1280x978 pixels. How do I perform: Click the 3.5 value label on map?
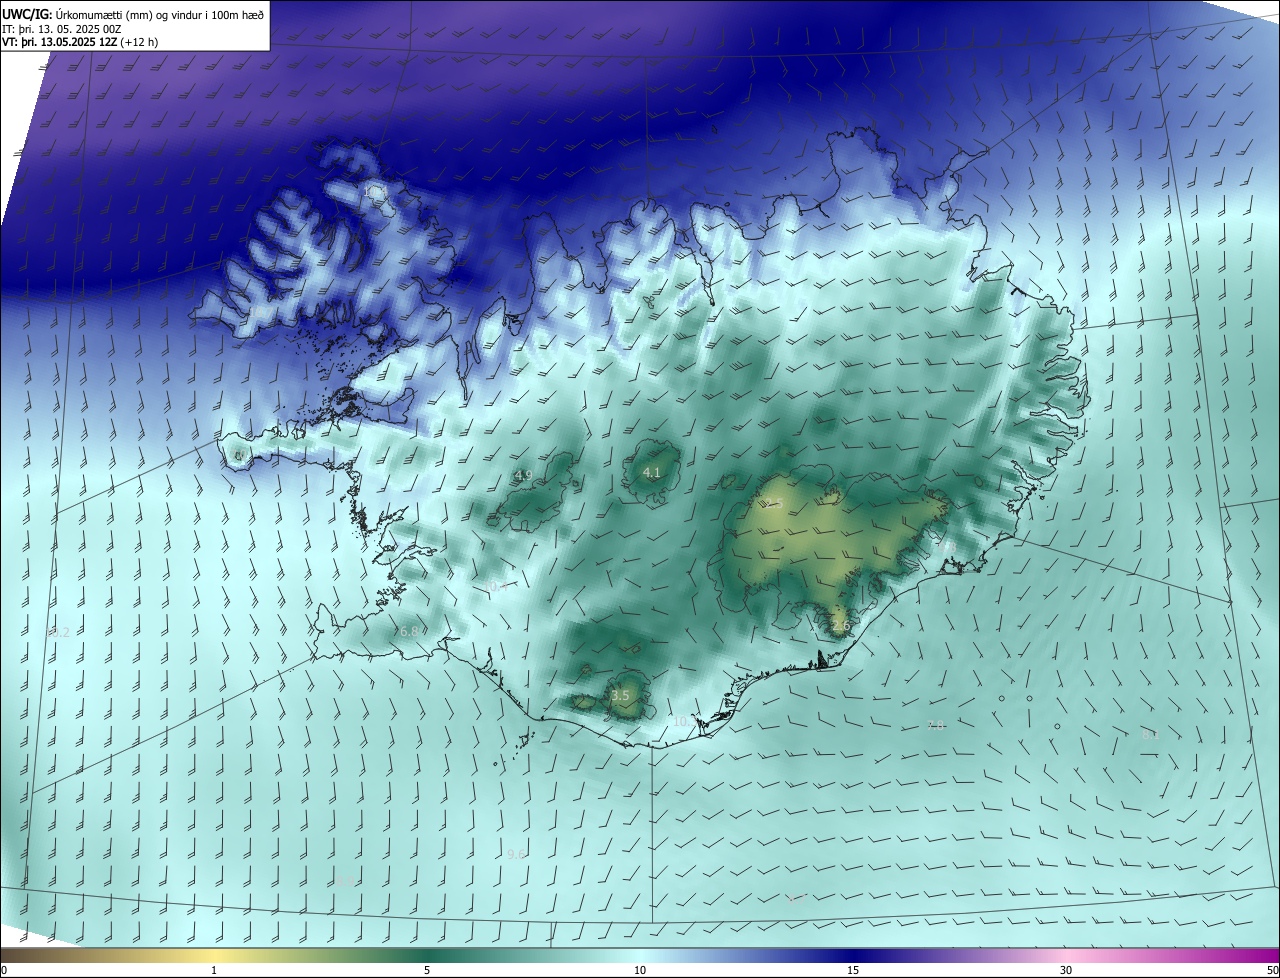point(620,695)
